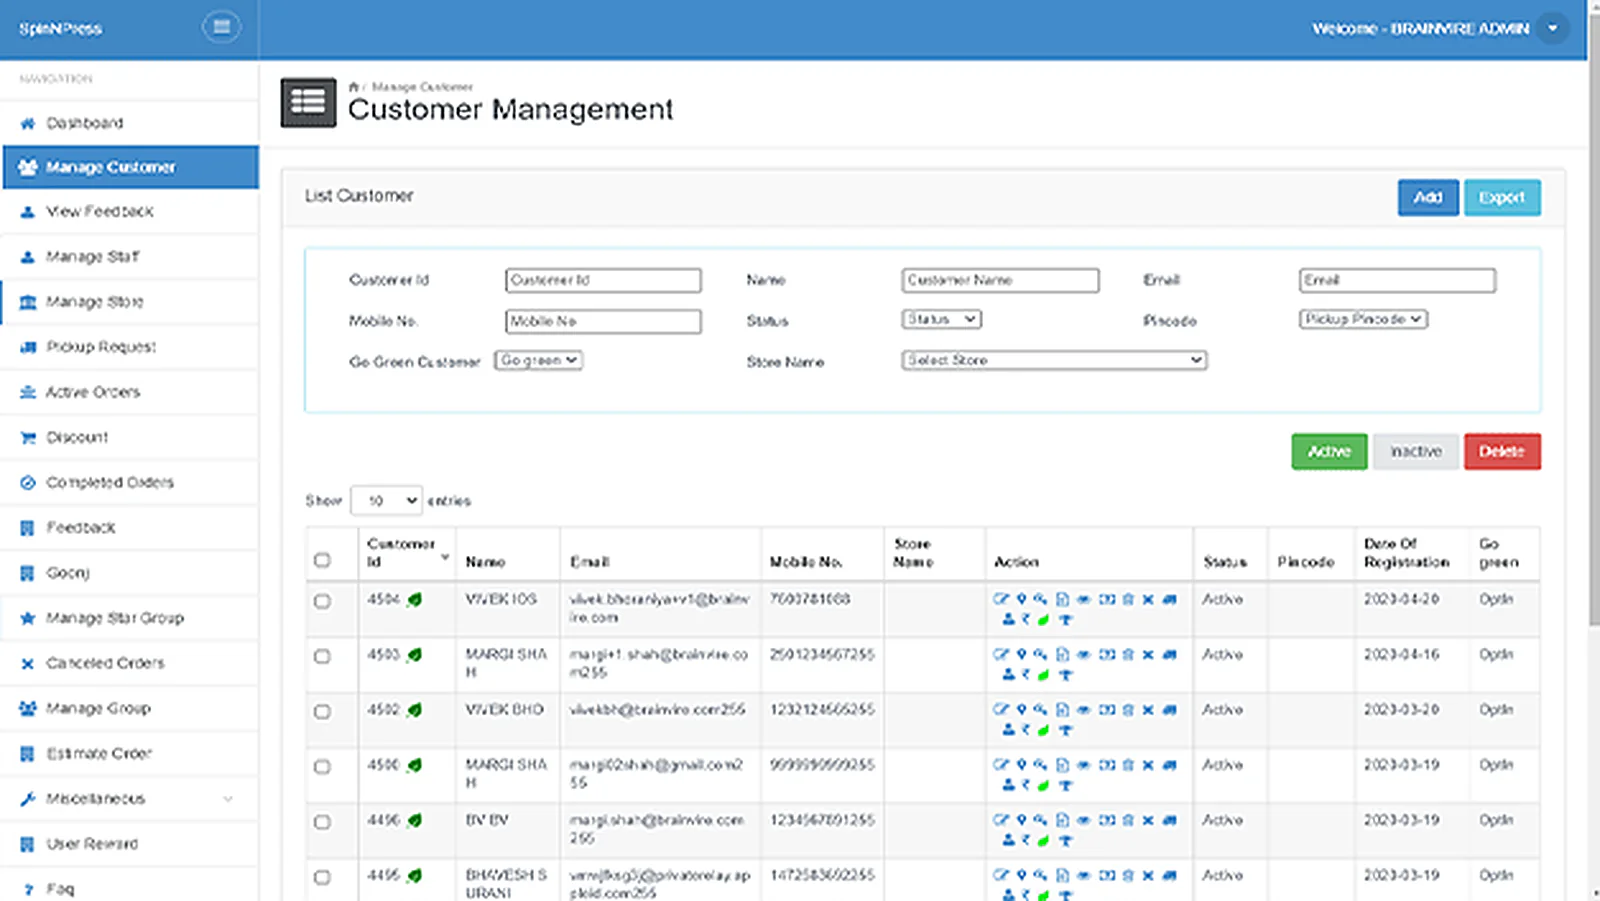This screenshot has height=901, width=1600.
Task: Open Dashboard in the sidebar
Action: 130,123
